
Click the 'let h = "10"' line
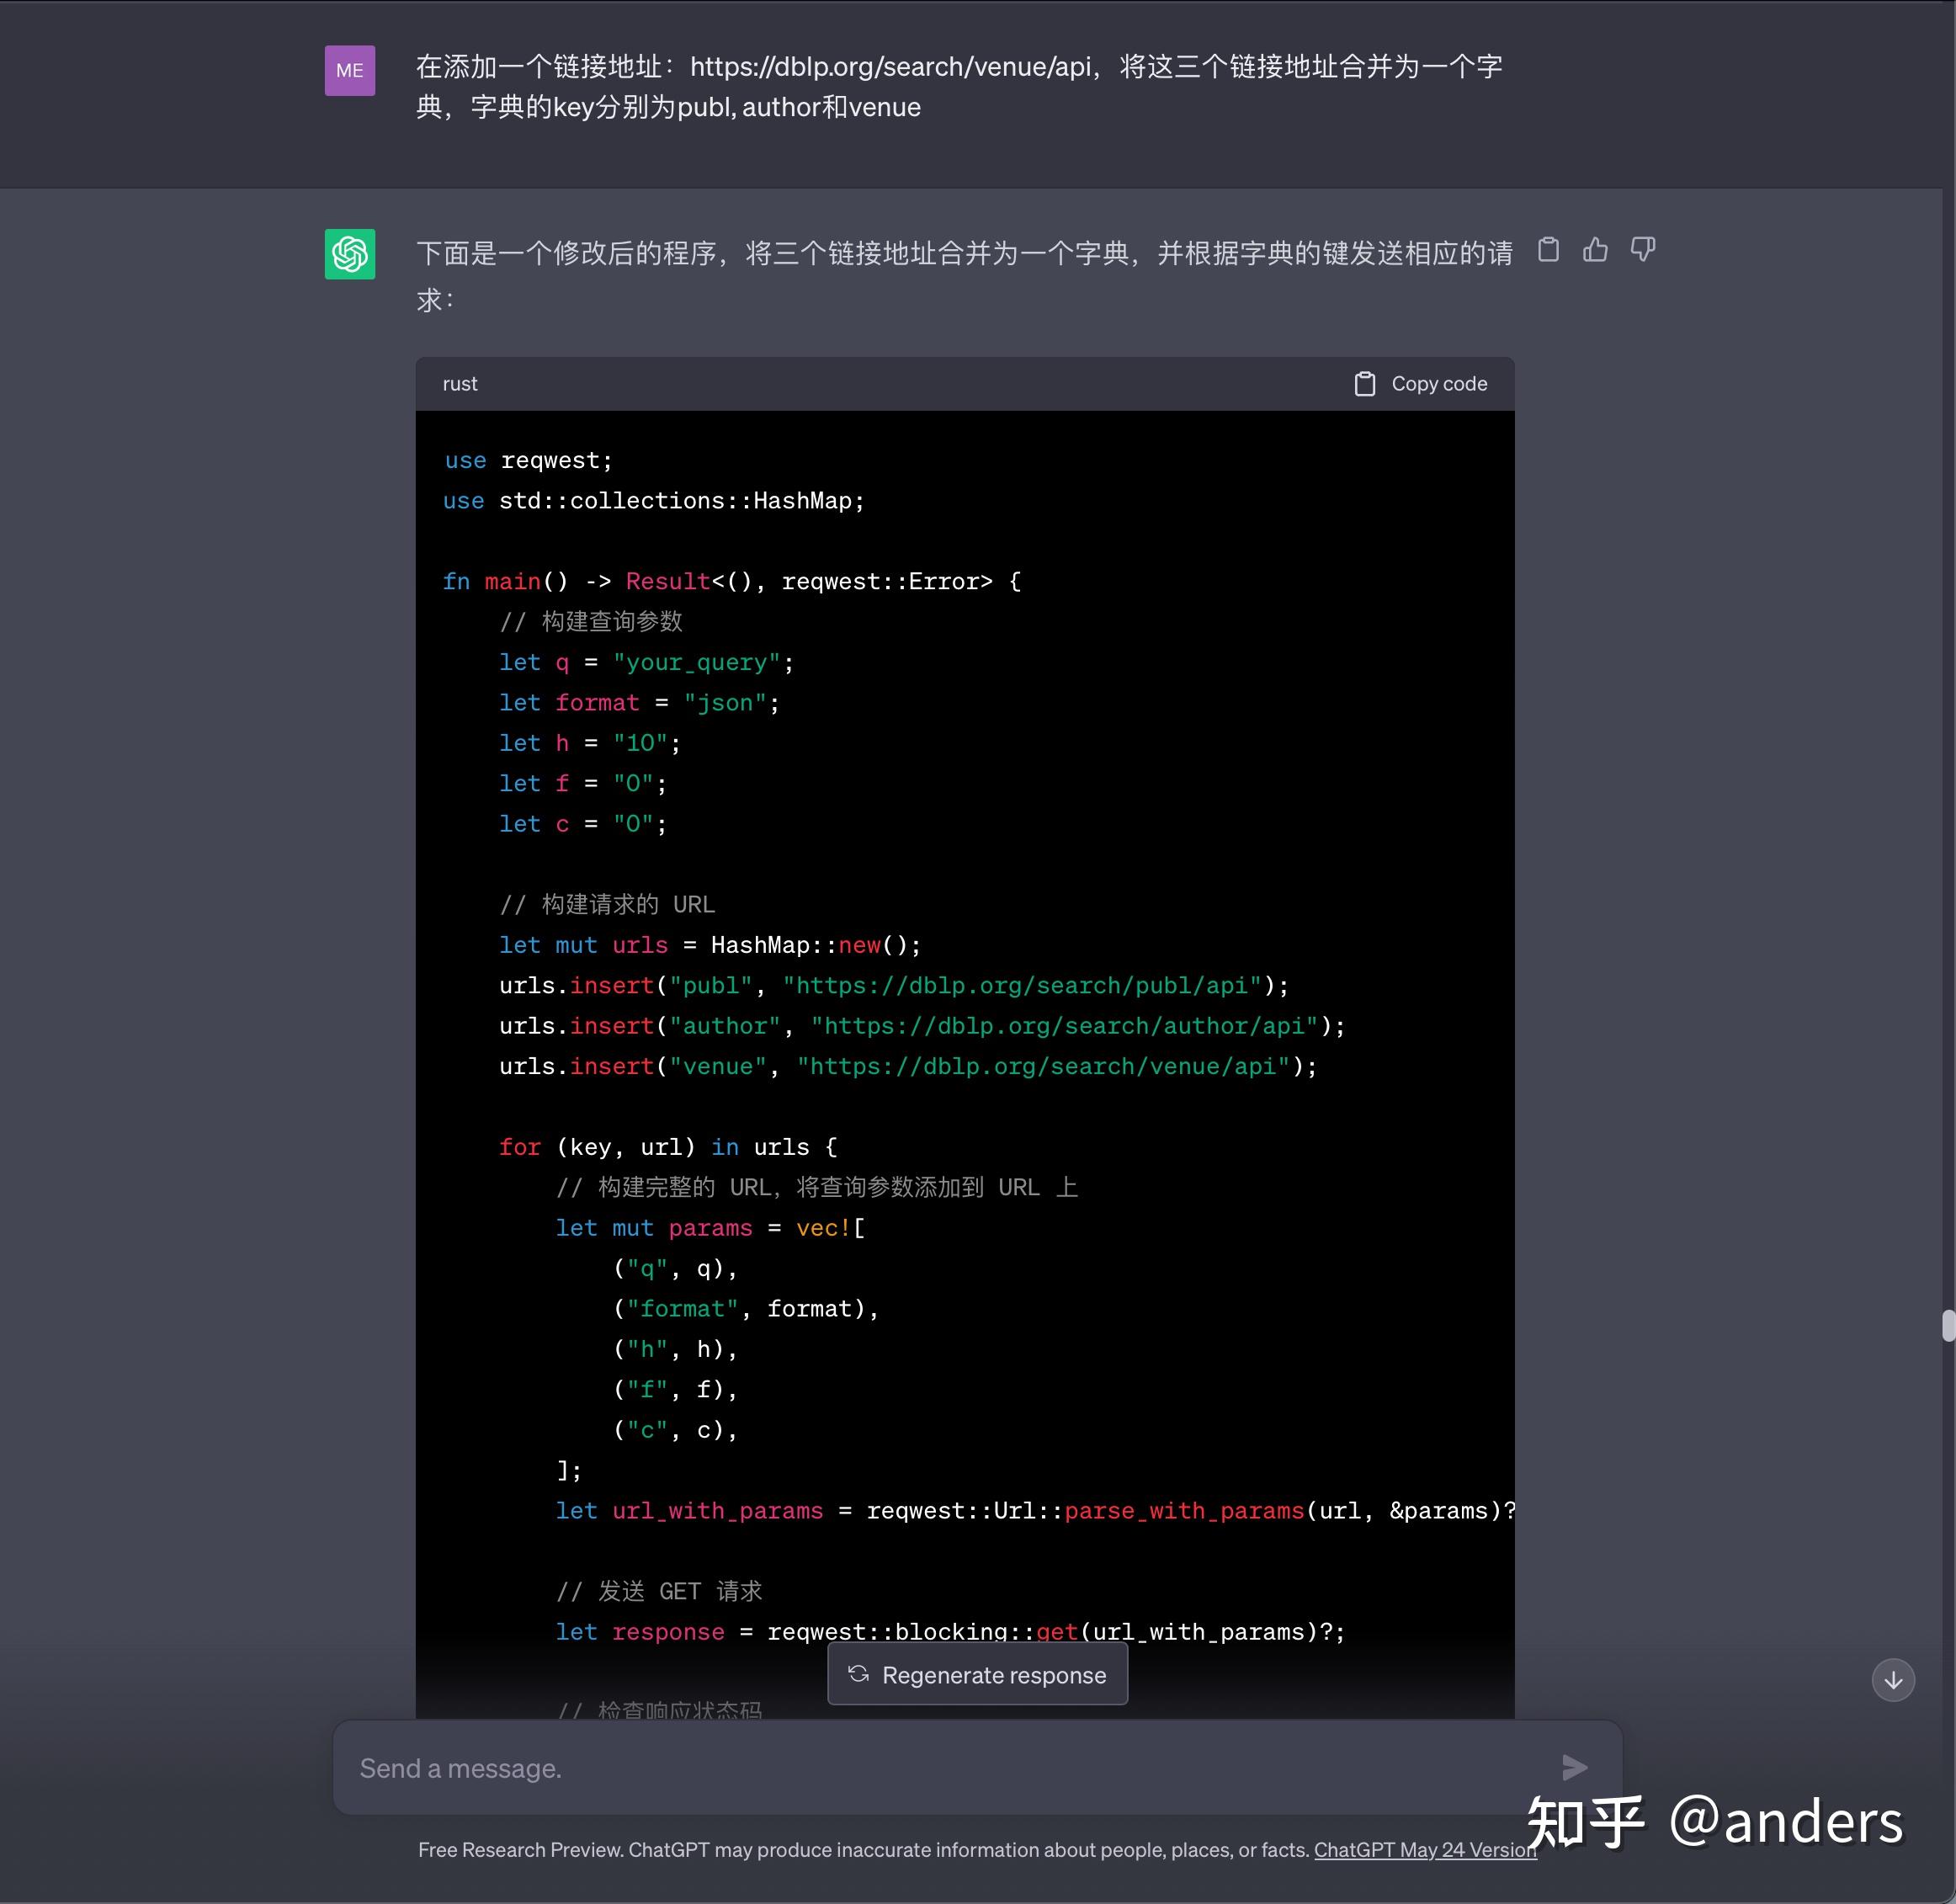click(590, 743)
